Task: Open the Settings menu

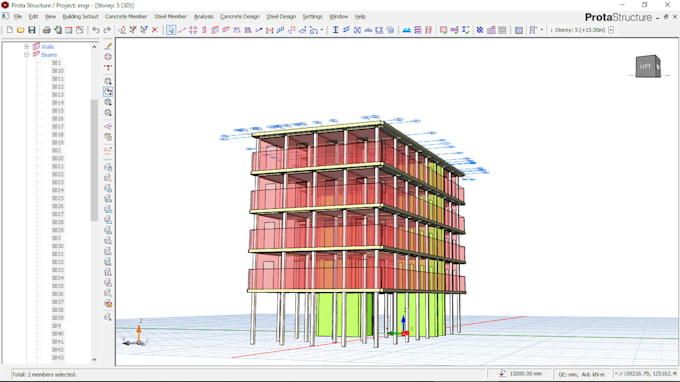Action: click(312, 16)
